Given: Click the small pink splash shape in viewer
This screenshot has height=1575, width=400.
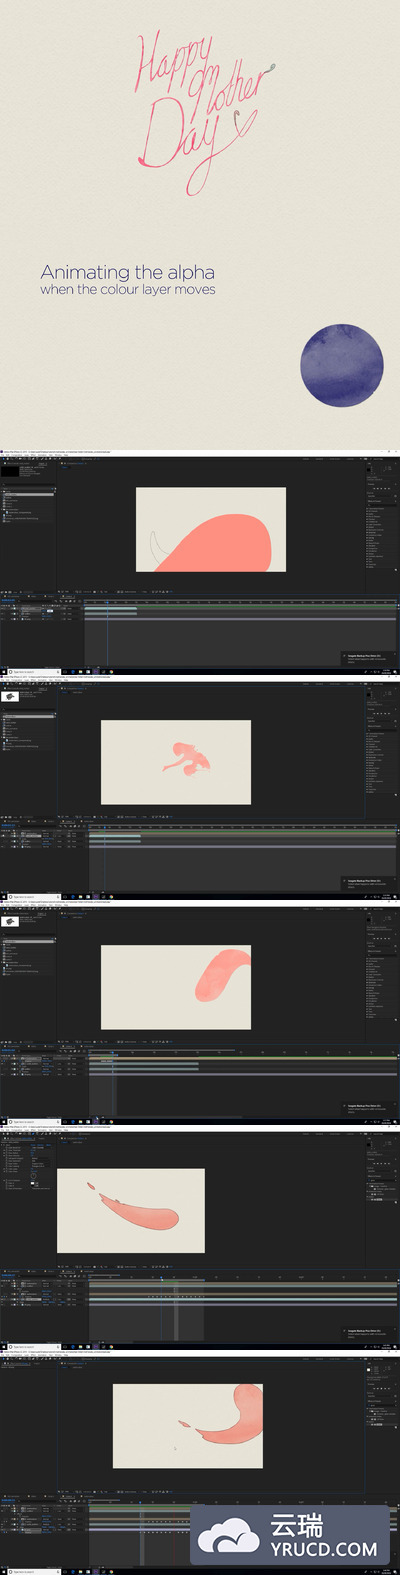Looking at the screenshot, I should (187, 758).
